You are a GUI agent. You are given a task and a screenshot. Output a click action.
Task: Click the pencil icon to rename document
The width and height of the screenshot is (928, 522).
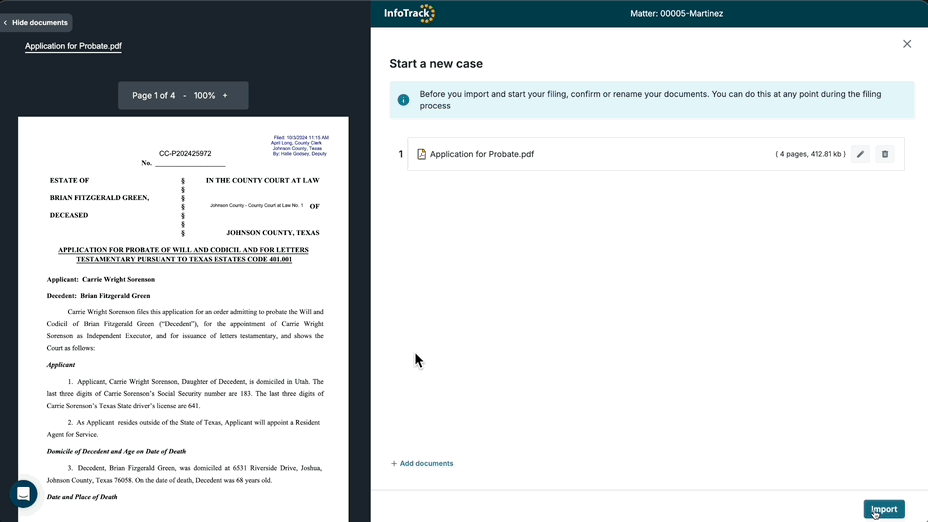860,154
